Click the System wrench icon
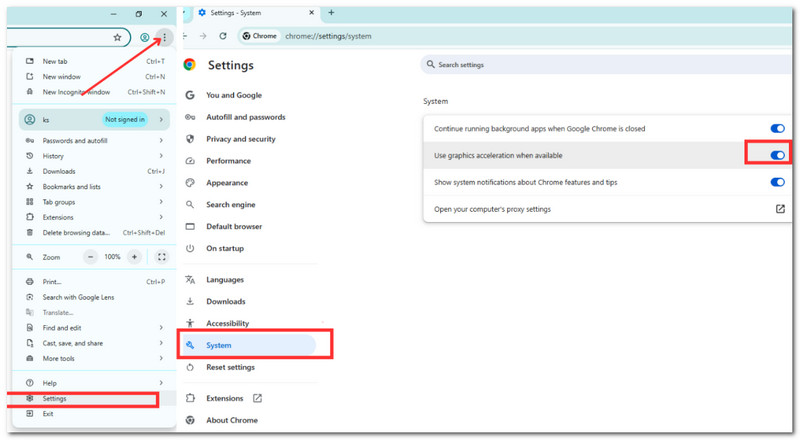 coord(190,345)
